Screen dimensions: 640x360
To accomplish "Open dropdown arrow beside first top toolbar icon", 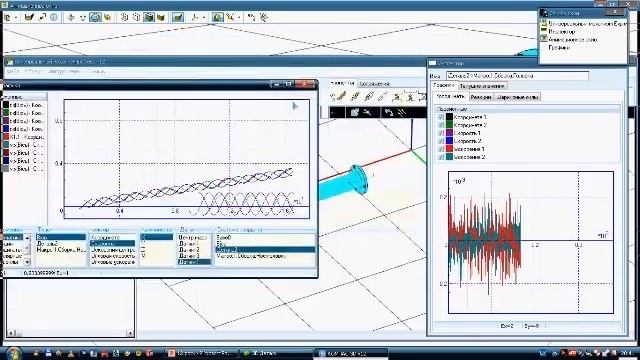I will pyautogui.click(x=16, y=18).
